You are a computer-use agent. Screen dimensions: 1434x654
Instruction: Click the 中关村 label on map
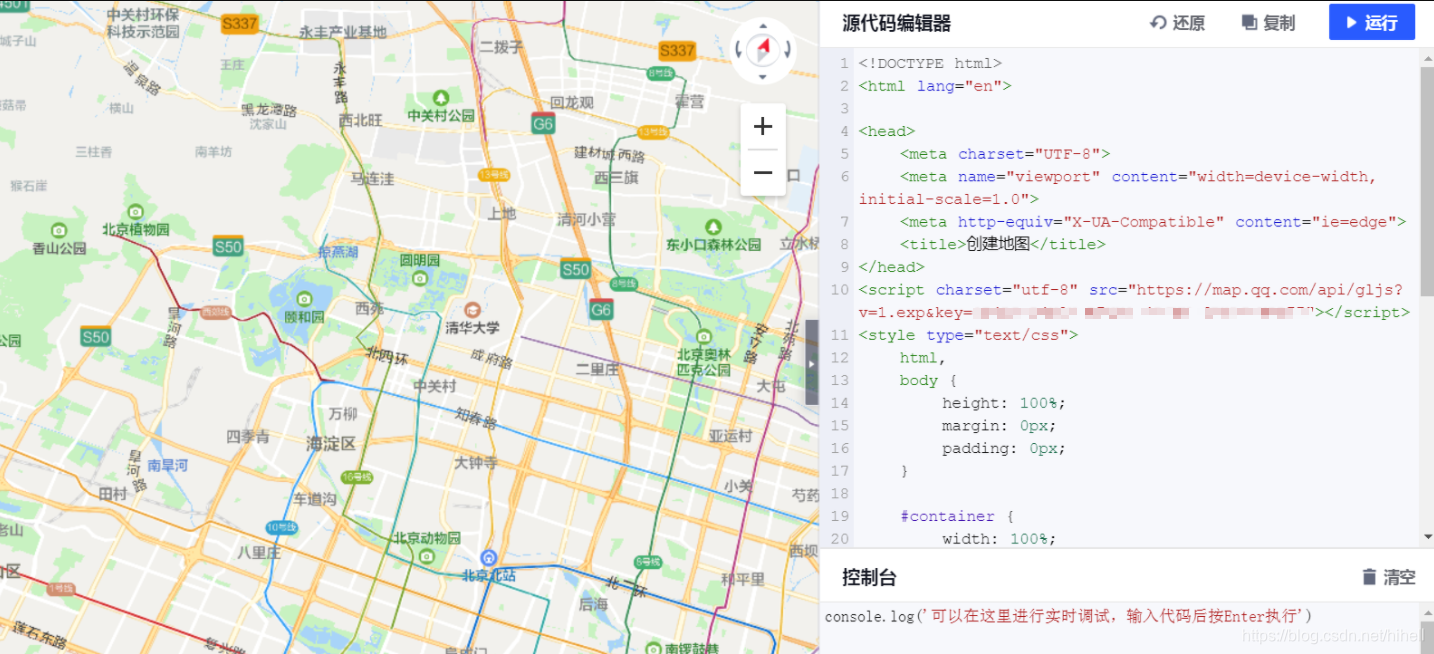(x=435, y=386)
